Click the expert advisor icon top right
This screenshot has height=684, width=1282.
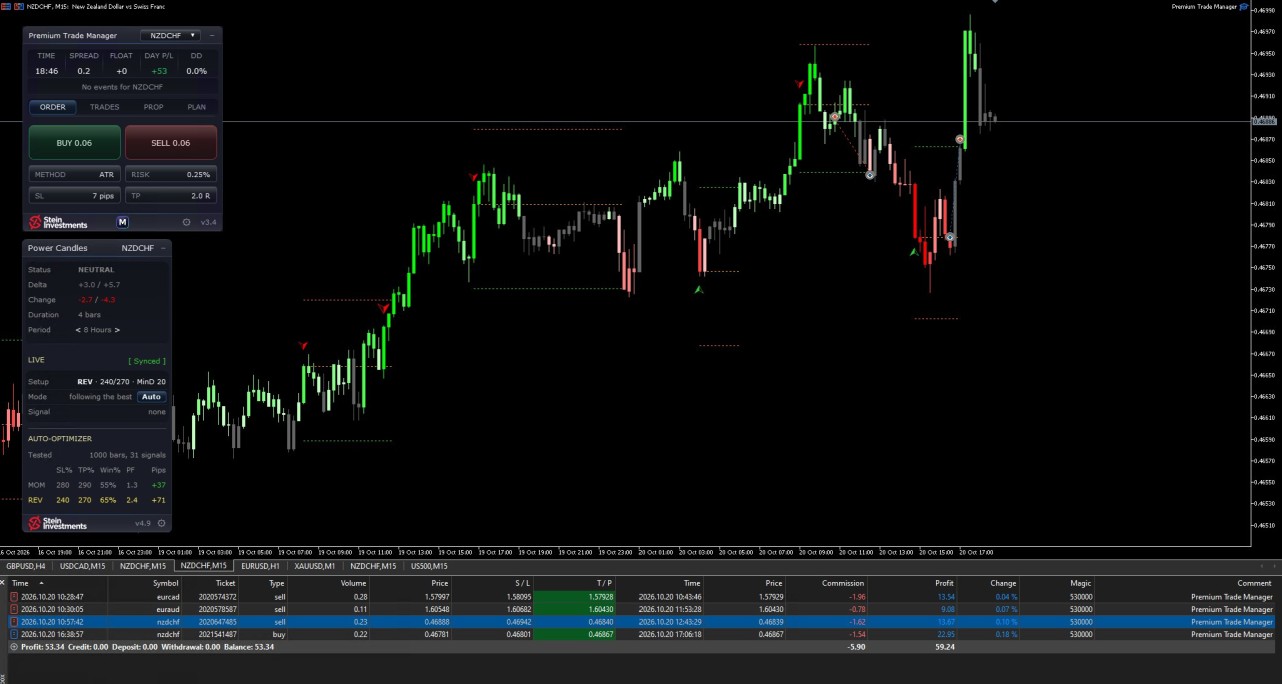point(1244,7)
